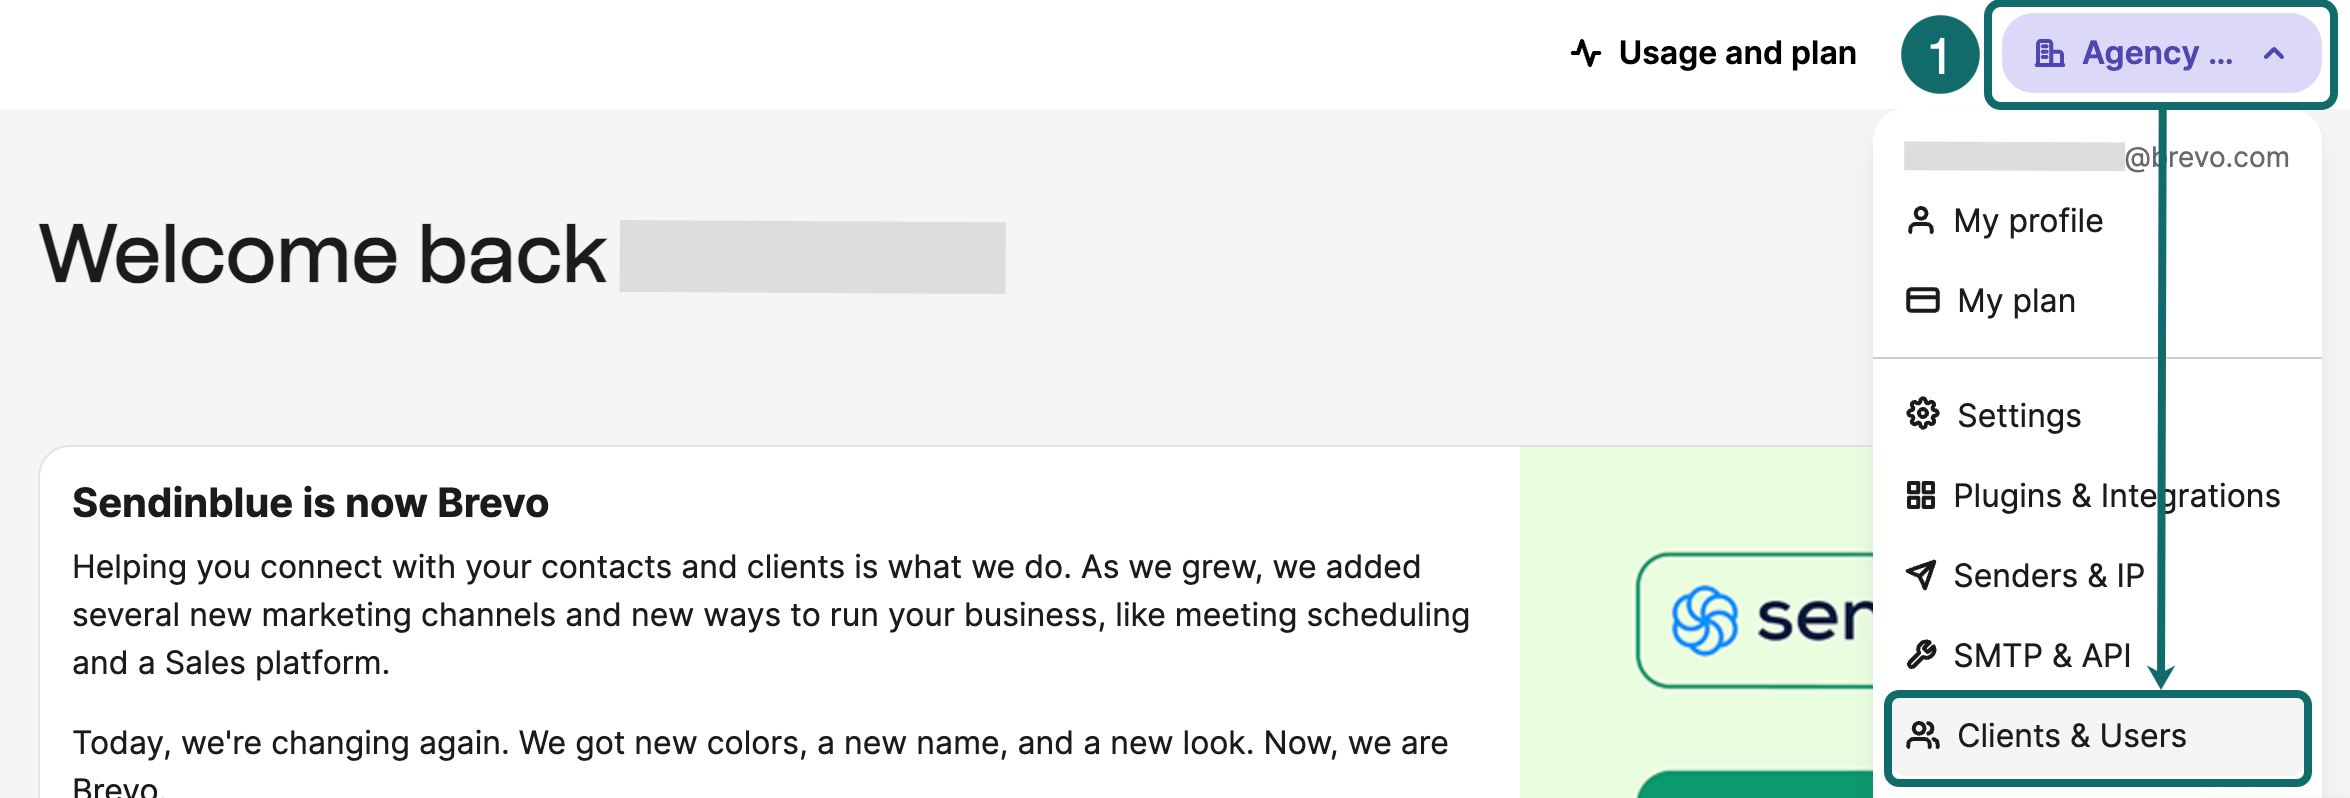Click the activity pulse icon beside Usage and plan
The width and height of the screenshot is (2350, 798).
(x=1586, y=53)
